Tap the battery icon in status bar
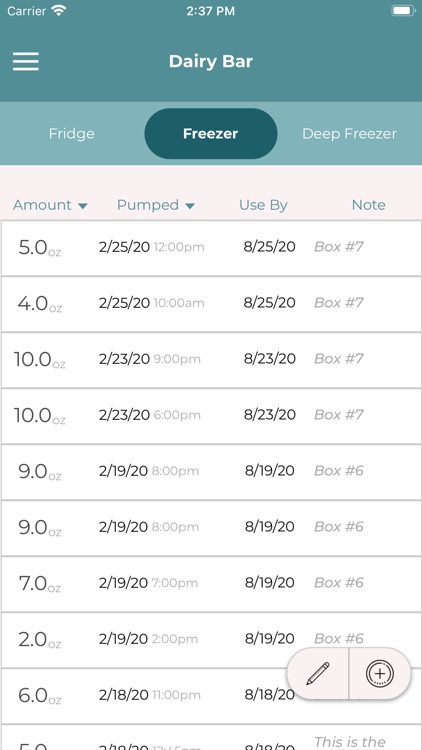The width and height of the screenshot is (422, 750). coord(403,11)
